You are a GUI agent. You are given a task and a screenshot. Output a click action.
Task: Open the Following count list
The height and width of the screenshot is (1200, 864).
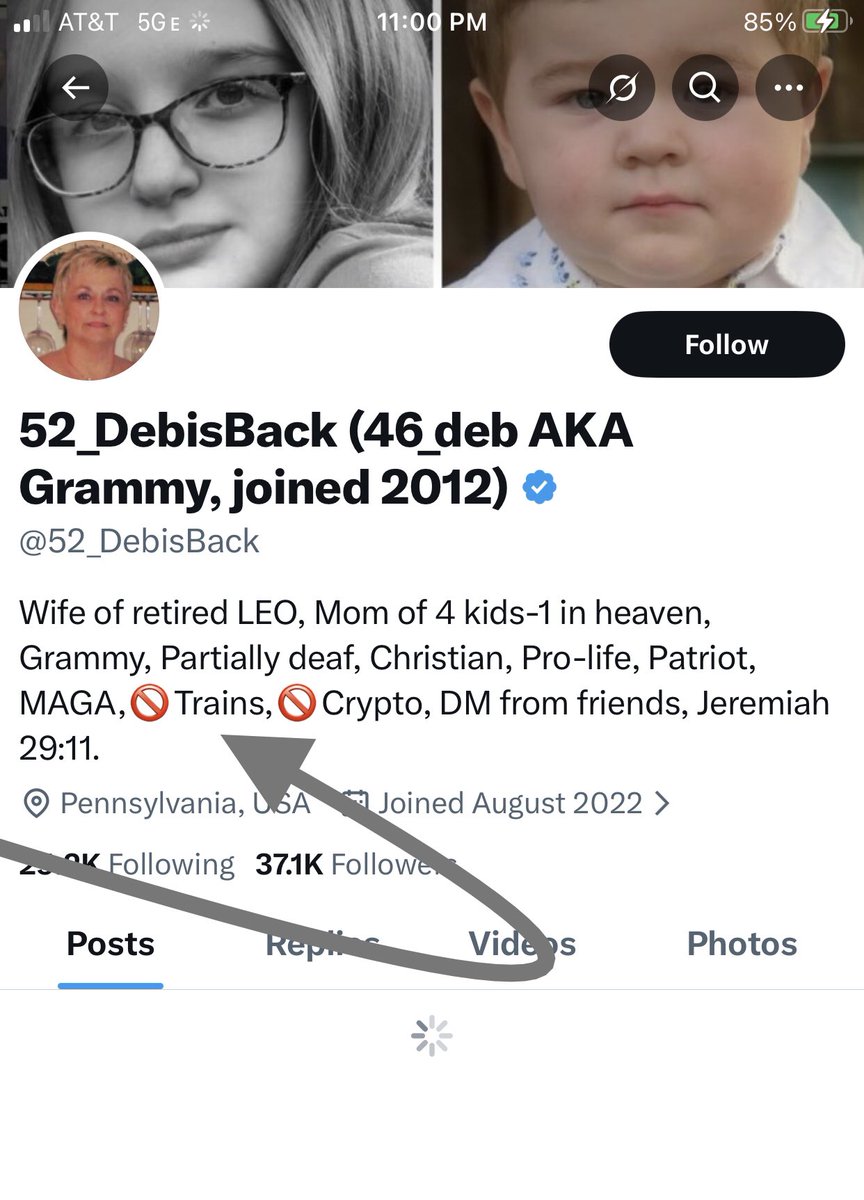click(x=127, y=864)
